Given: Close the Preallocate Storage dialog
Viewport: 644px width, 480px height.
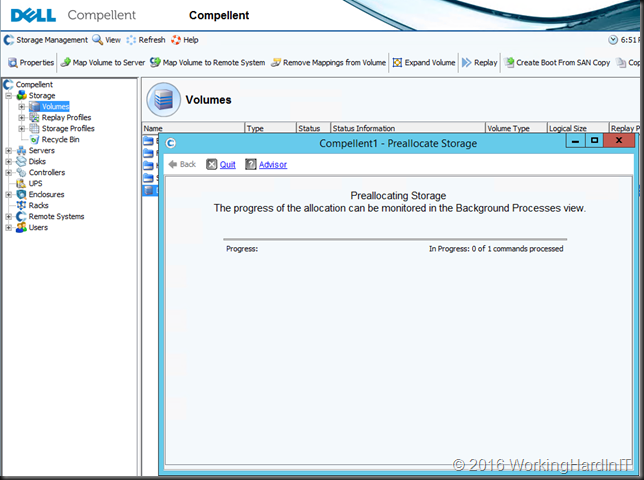Looking at the screenshot, I should (x=619, y=141).
